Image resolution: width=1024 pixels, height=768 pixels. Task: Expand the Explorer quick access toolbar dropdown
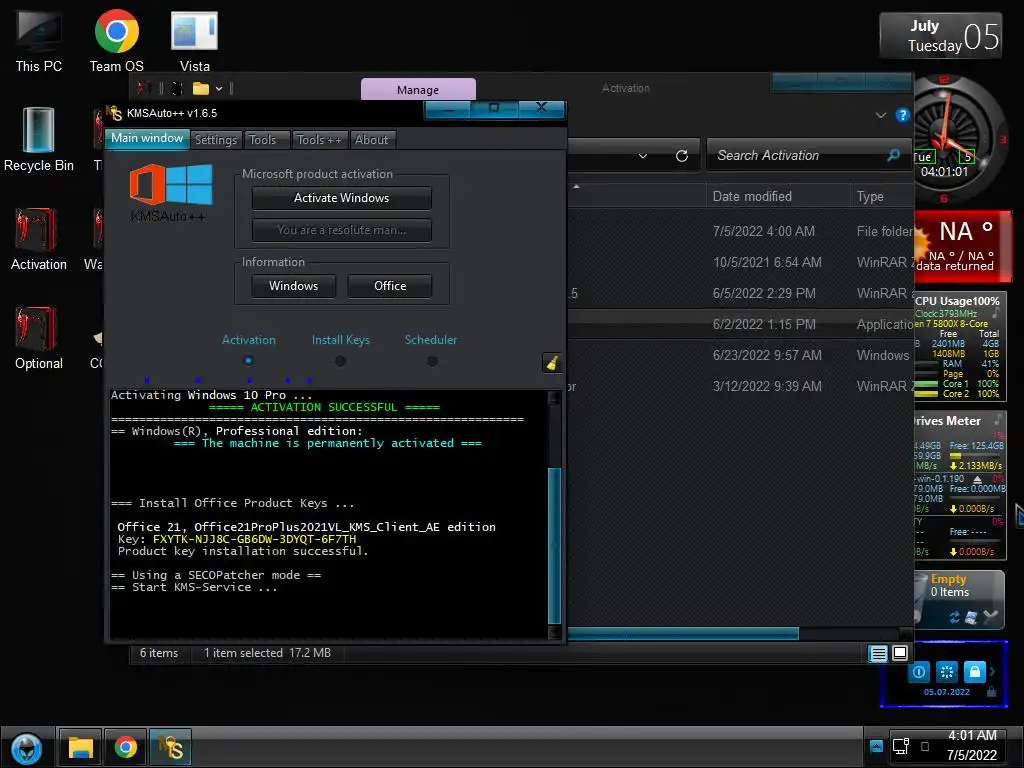pyautogui.click(x=219, y=88)
